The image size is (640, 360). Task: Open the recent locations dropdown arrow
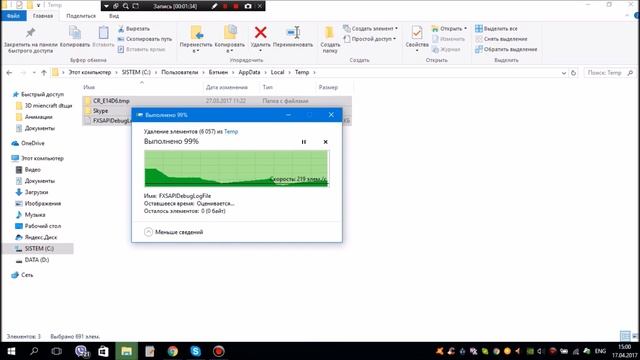[34, 73]
